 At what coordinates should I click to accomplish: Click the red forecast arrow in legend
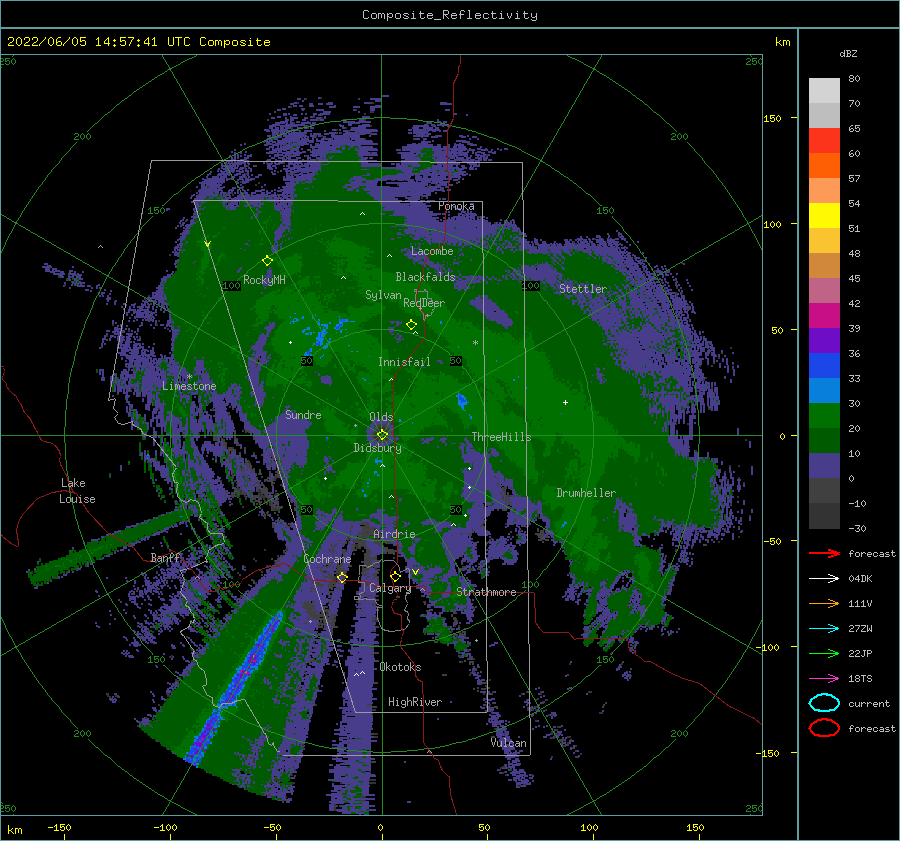(x=824, y=553)
